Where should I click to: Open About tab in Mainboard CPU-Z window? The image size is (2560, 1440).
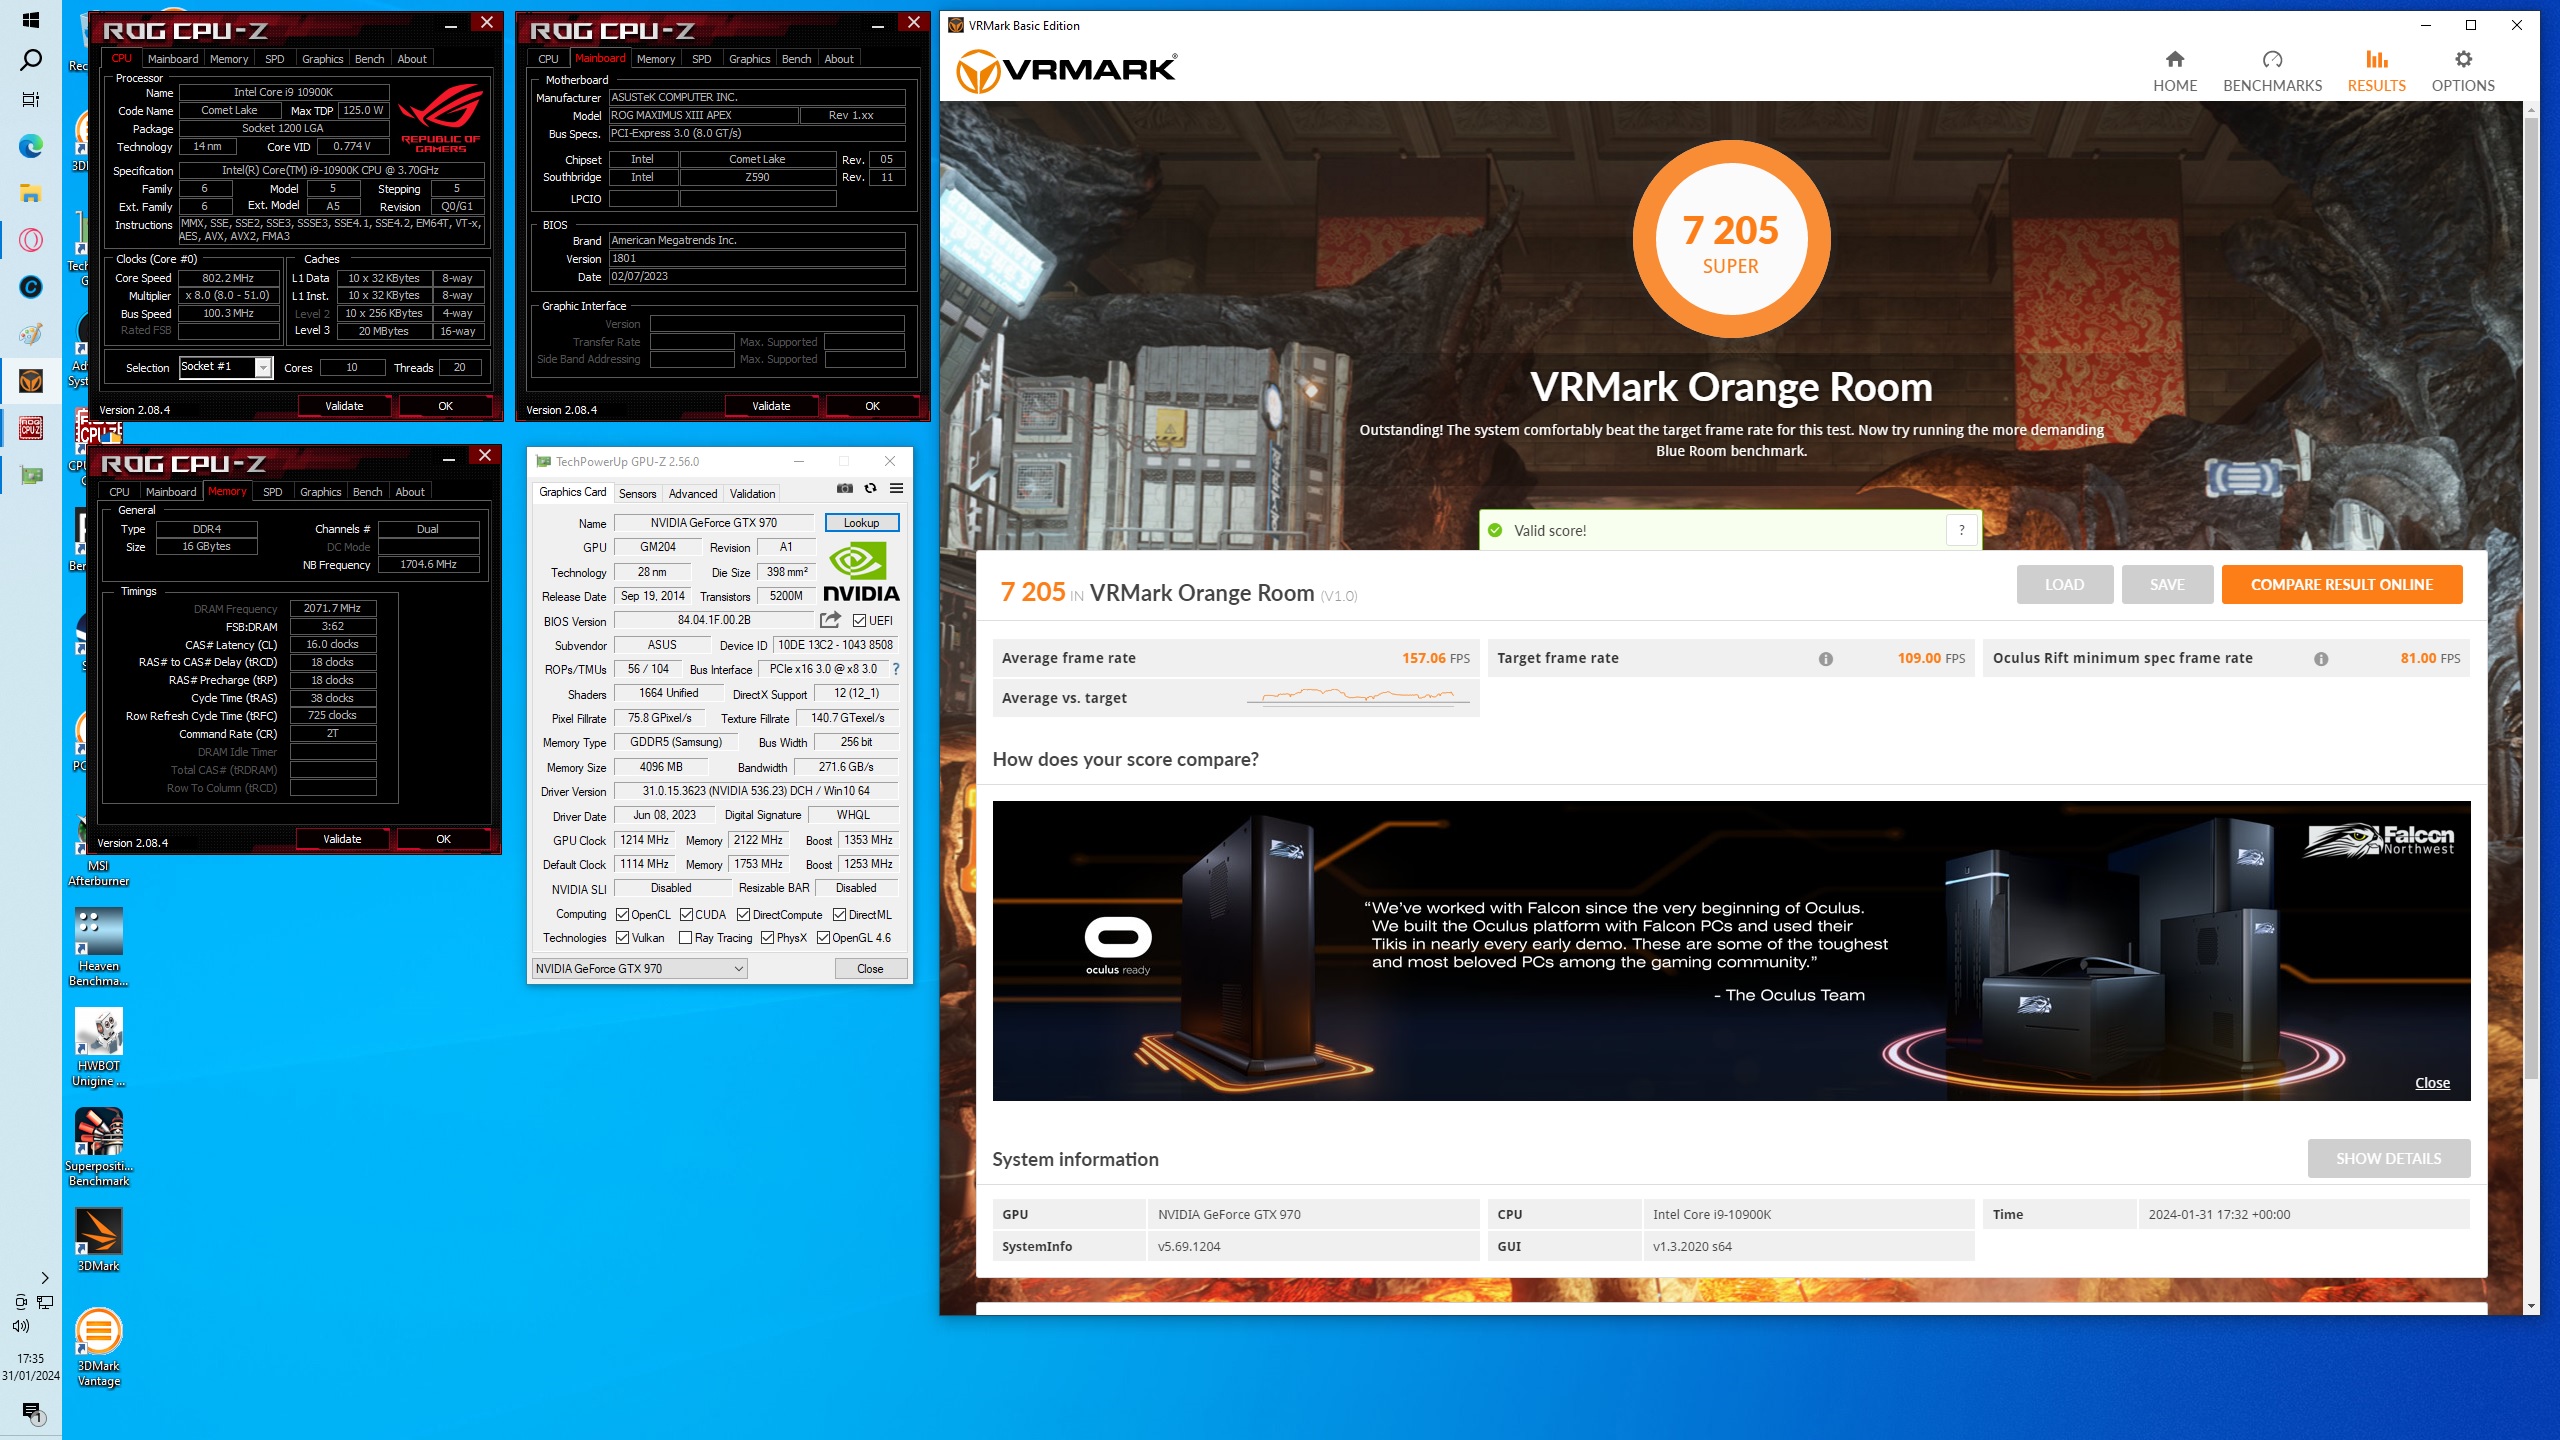coord(838,59)
